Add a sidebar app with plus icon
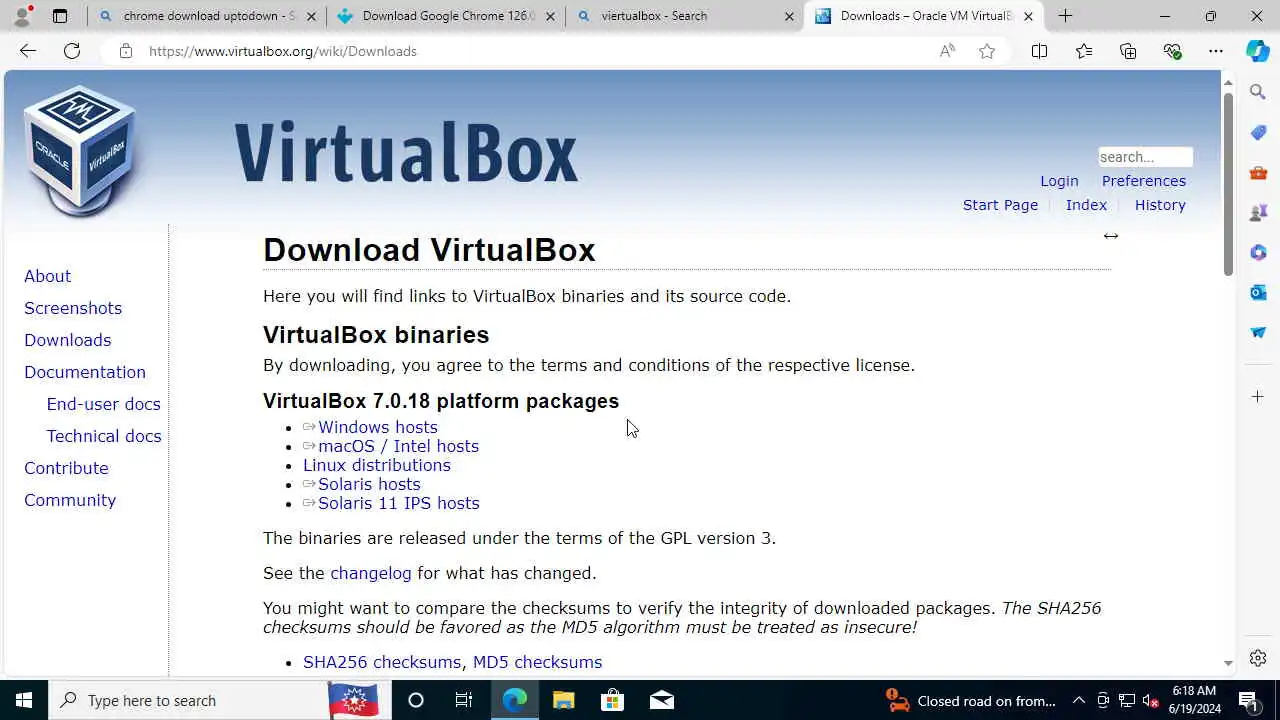 pos(1258,397)
